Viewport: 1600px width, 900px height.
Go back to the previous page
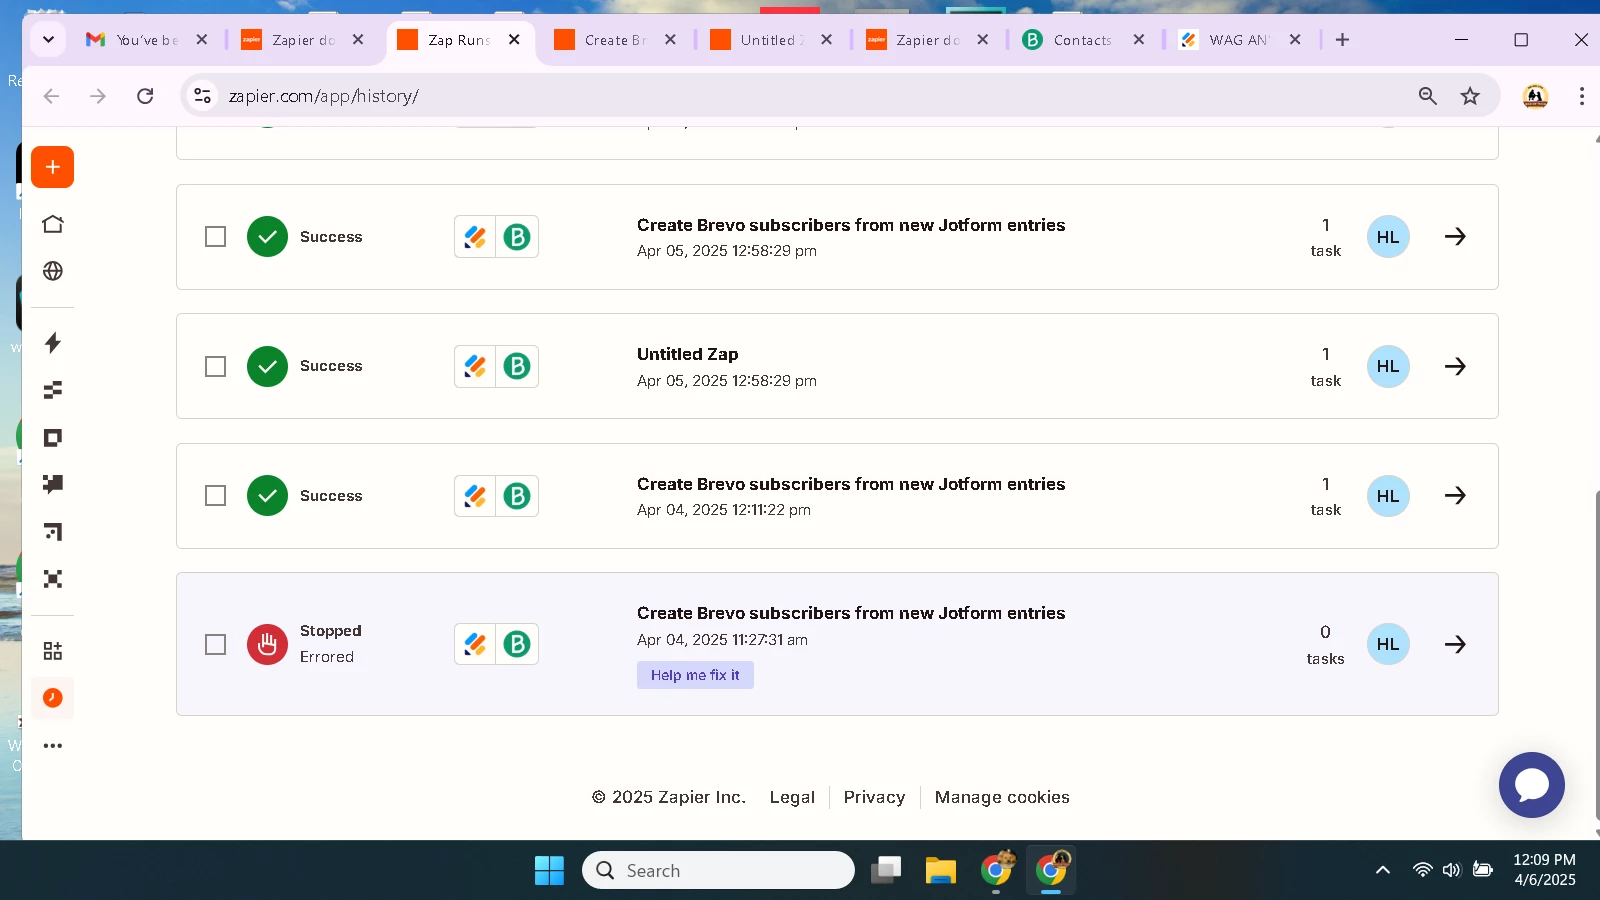coord(51,96)
